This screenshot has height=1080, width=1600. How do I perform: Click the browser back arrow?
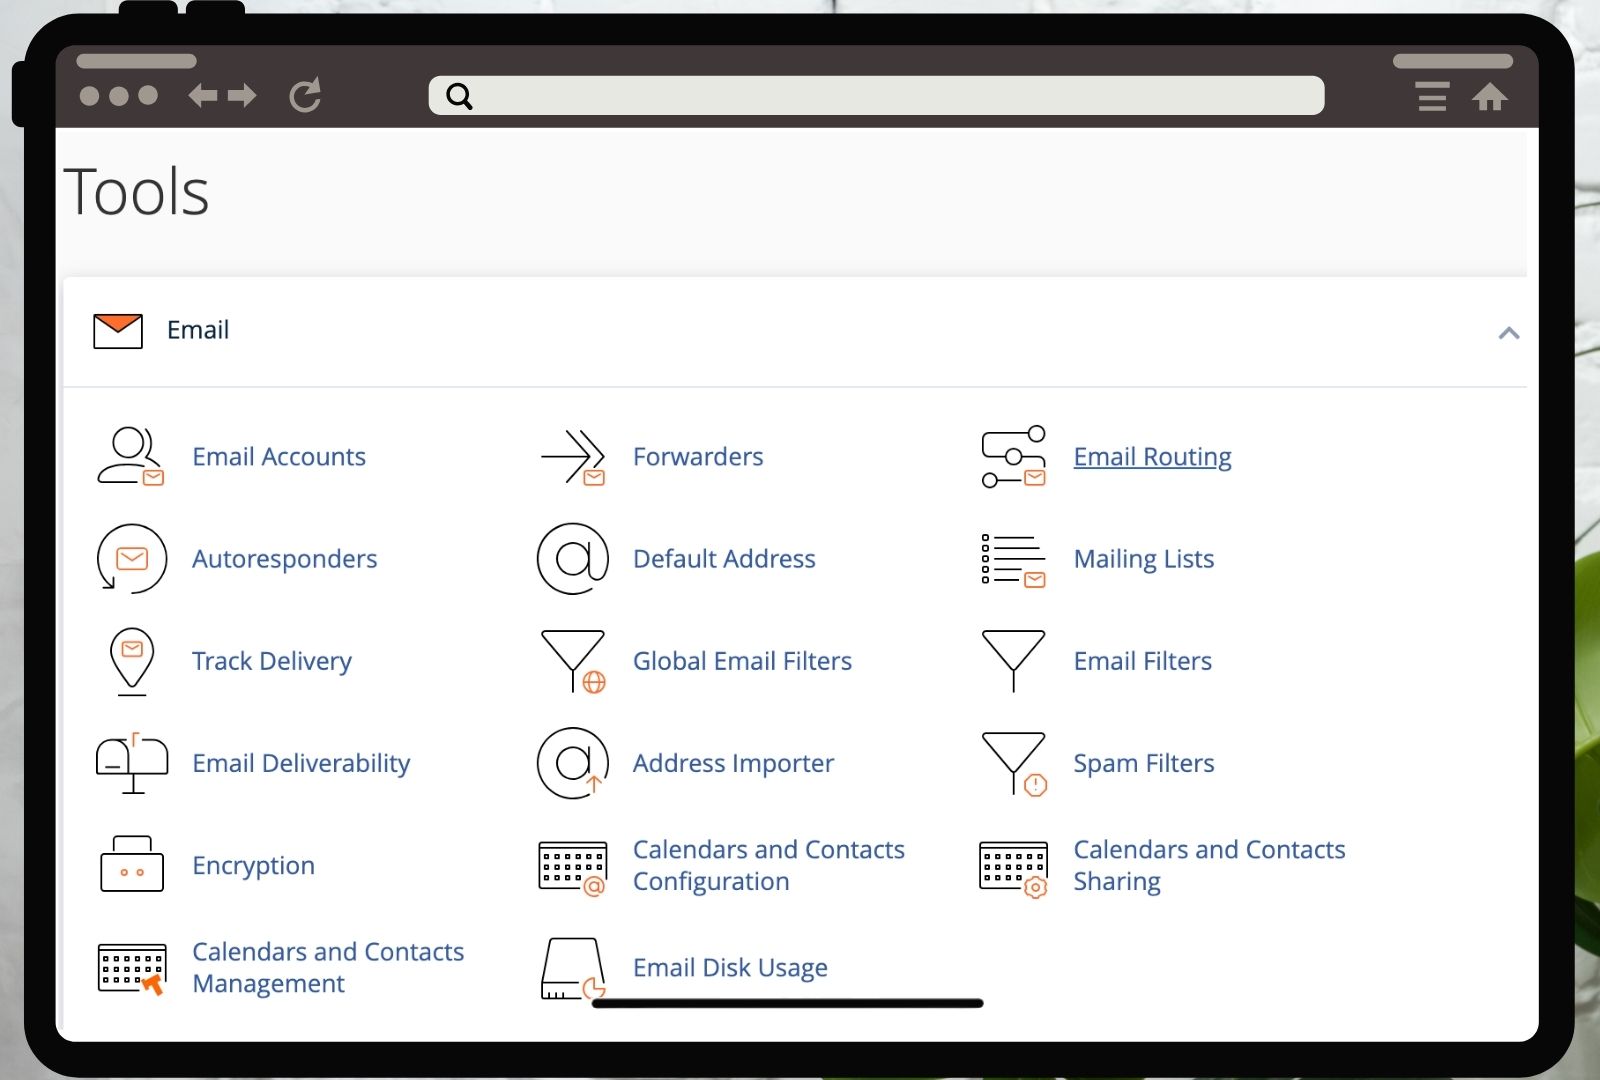click(x=203, y=96)
